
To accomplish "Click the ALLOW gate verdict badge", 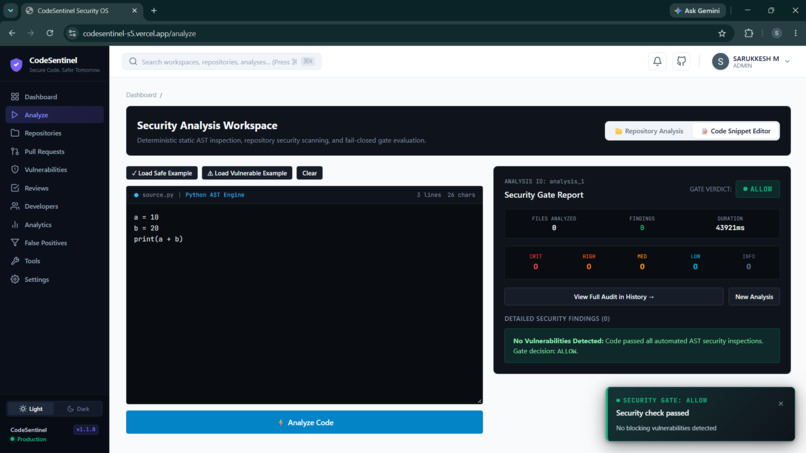I will [757, 189].
